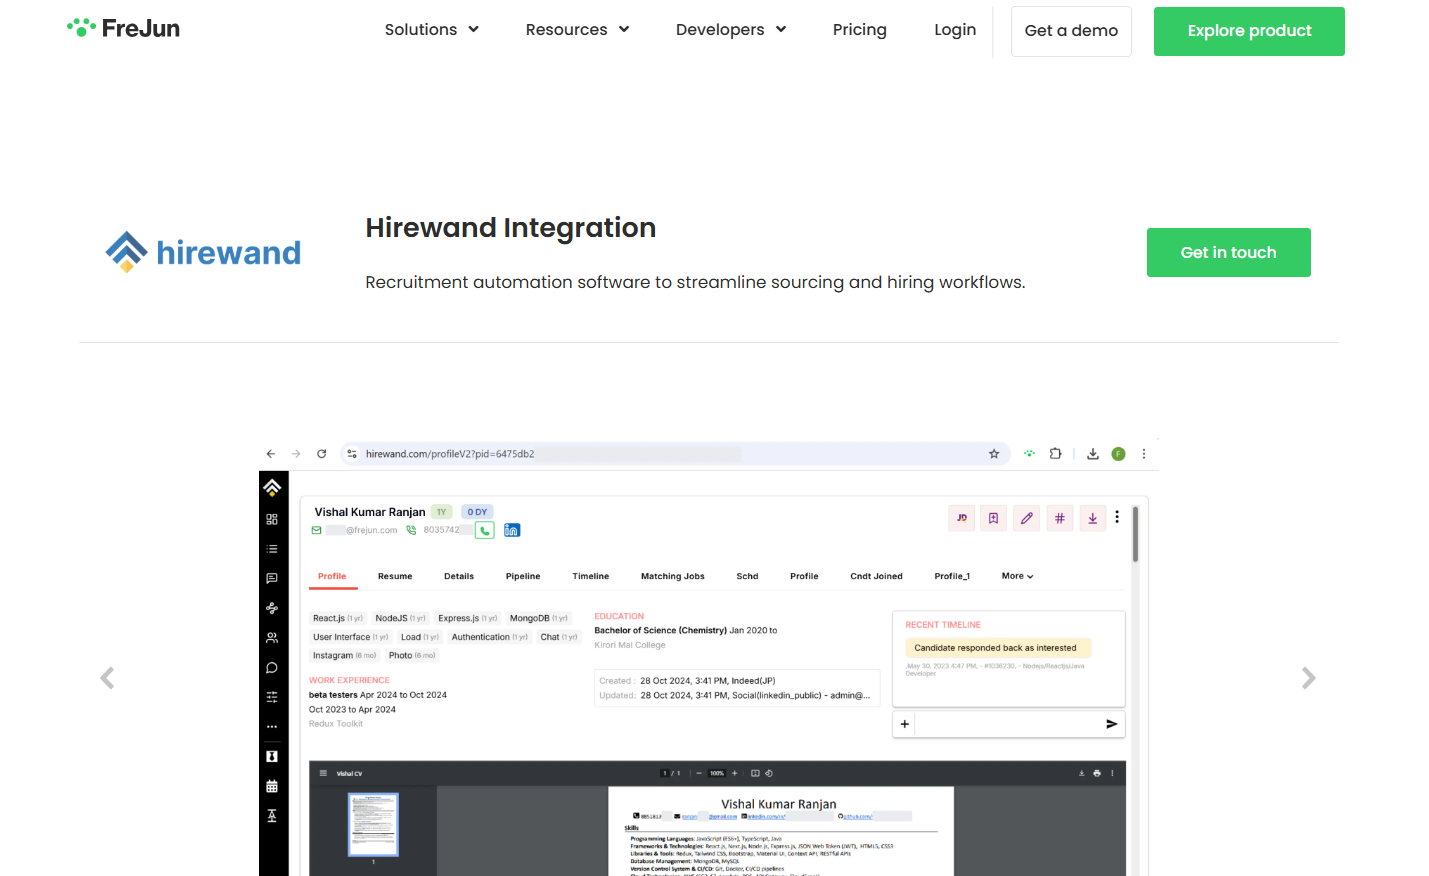This screenshot has height=876, width=1429.
Task: Switch to the Resume tab
Action: tap(395, 576)
